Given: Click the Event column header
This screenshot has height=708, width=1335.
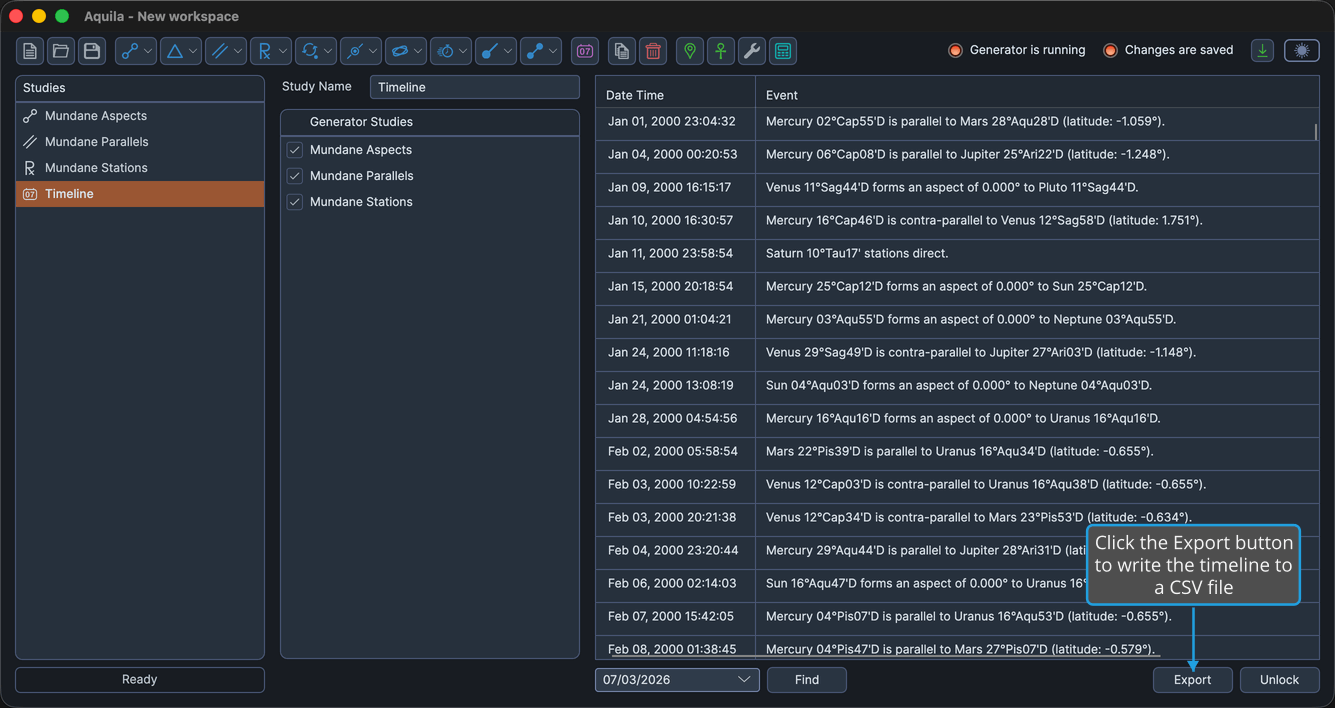Looking at the screenshot, I should coord(1037,95).
